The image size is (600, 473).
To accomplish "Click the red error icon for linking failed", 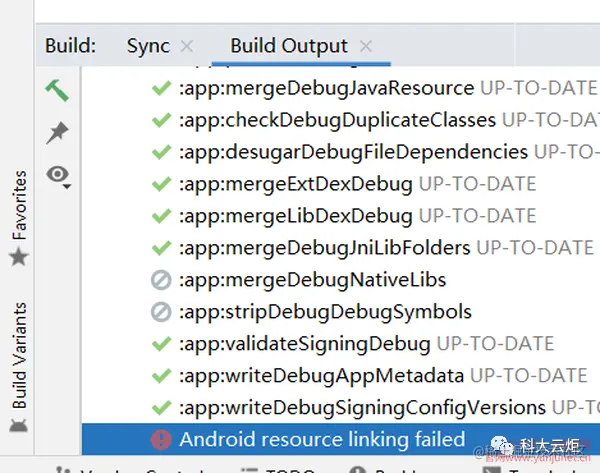I will click(161, 439).
